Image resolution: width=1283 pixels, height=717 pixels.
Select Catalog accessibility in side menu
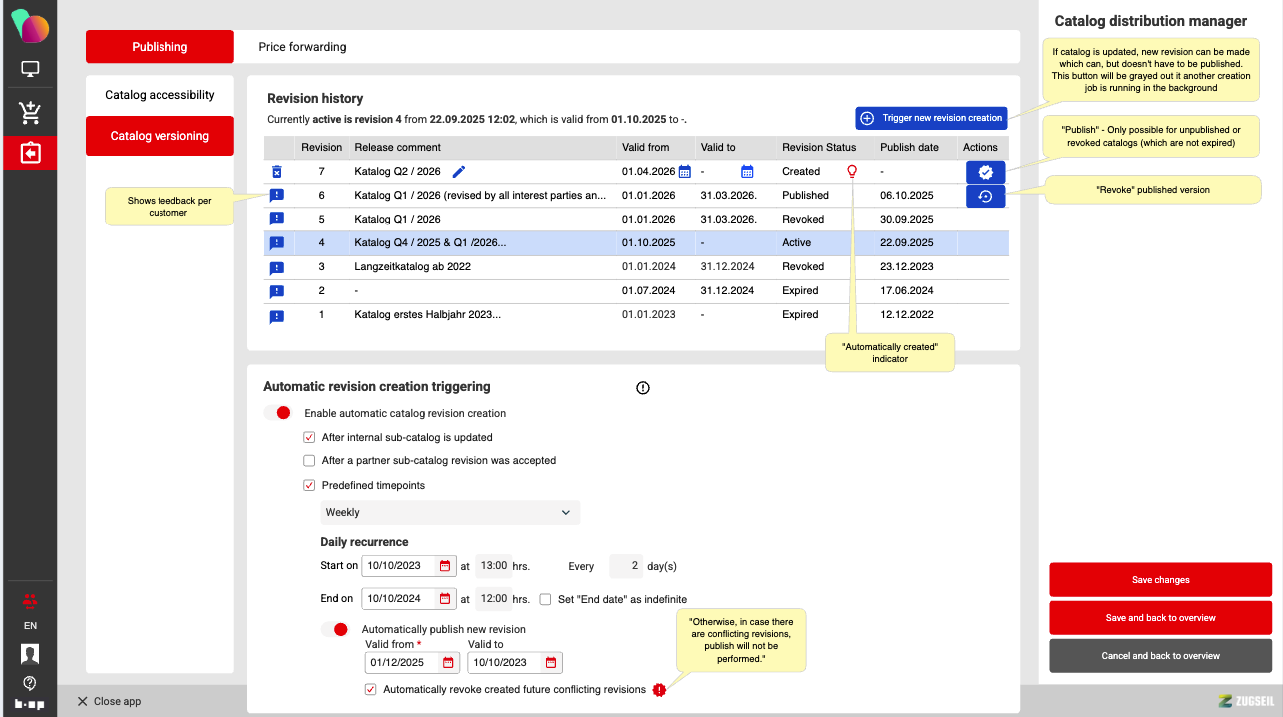(x=160, y=95)
